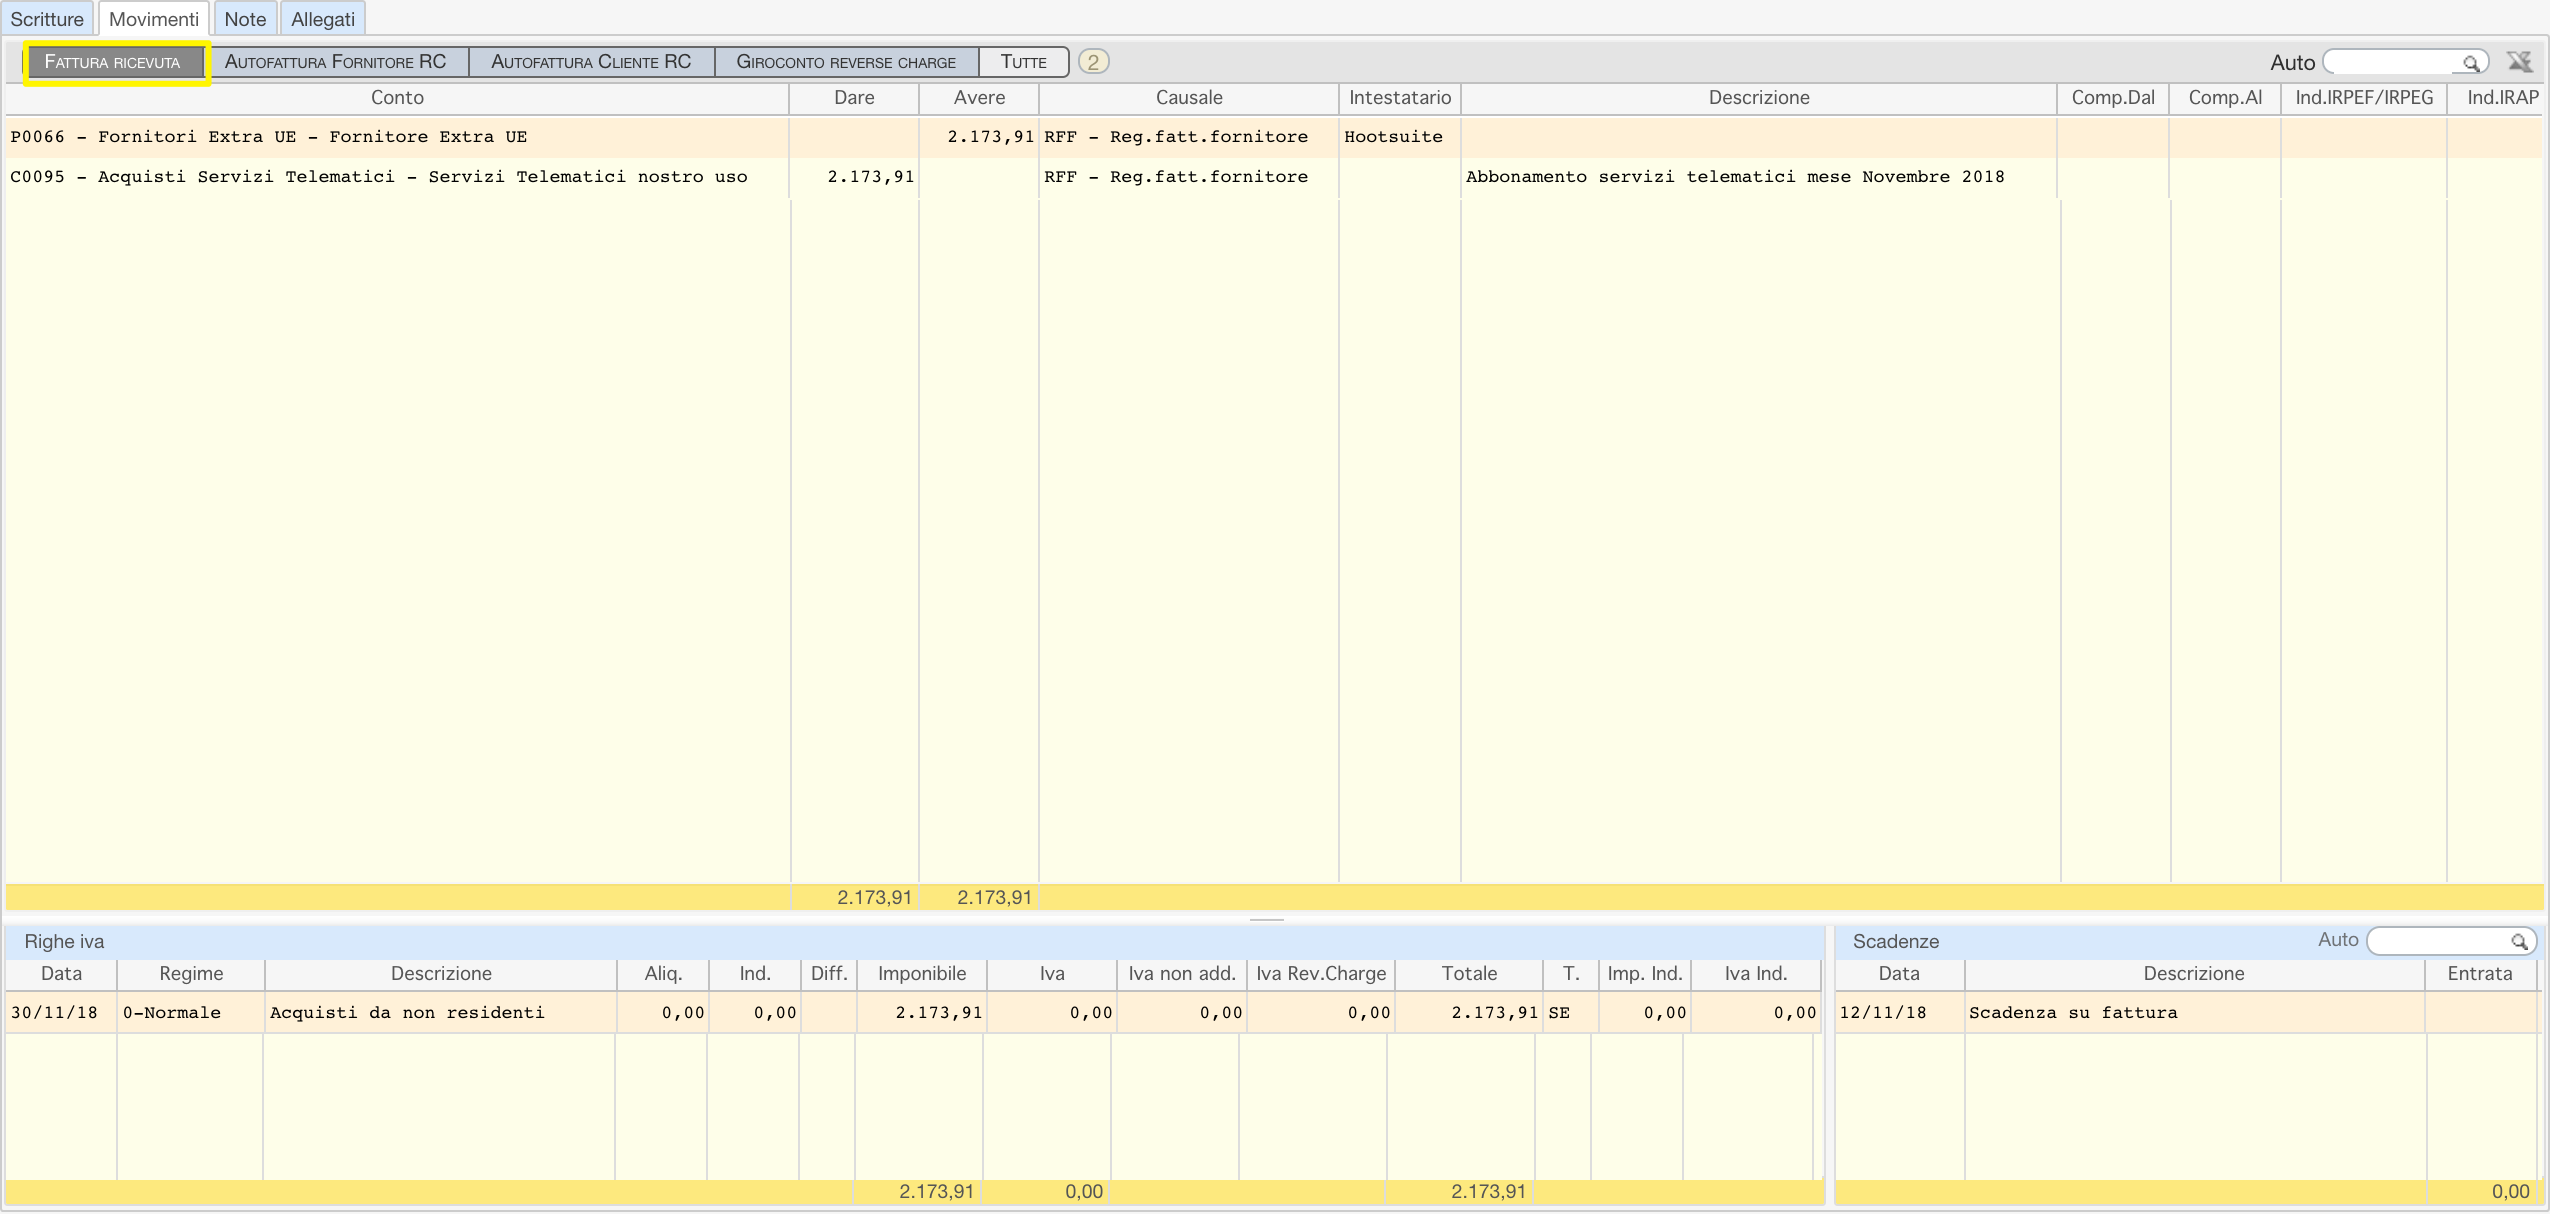
Task: Select the Giroconto reverse charge filter
Action: [846, 62]
